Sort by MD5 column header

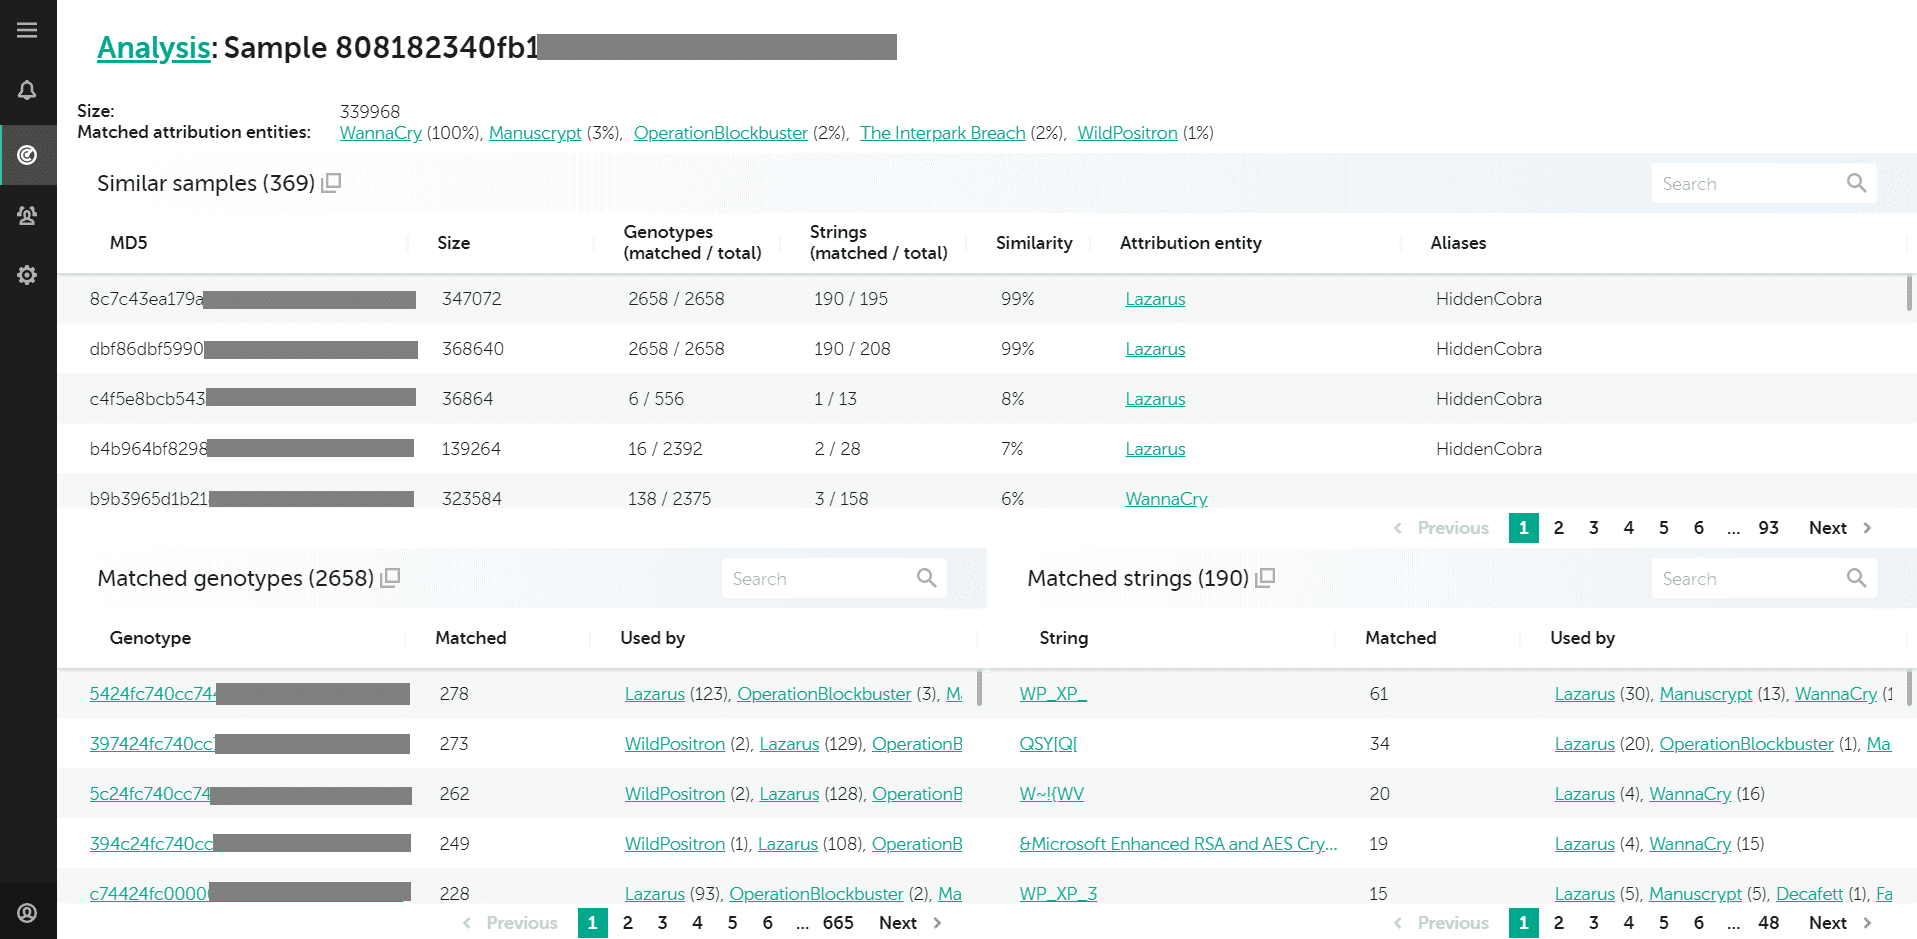pyautogui.click(x=128, y=243)
